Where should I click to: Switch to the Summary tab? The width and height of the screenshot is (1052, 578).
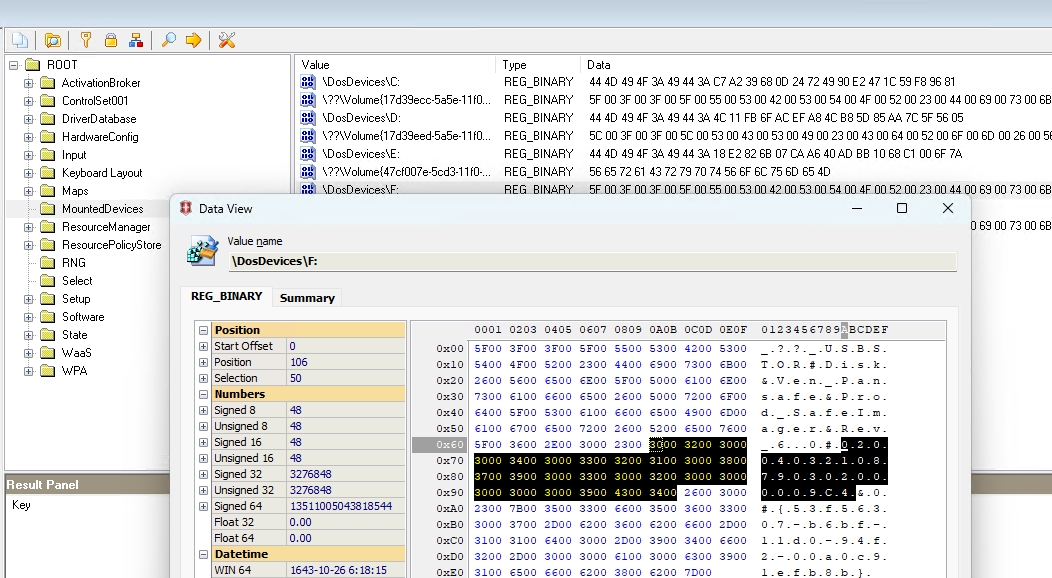click(x=307, y=298)
